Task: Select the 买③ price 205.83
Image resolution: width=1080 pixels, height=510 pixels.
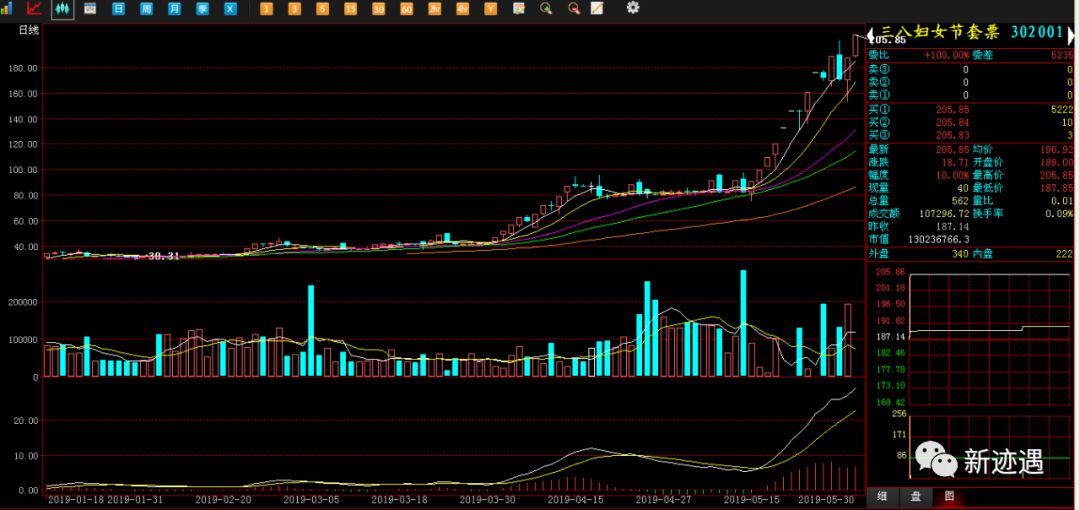Action: click(952, 135)
